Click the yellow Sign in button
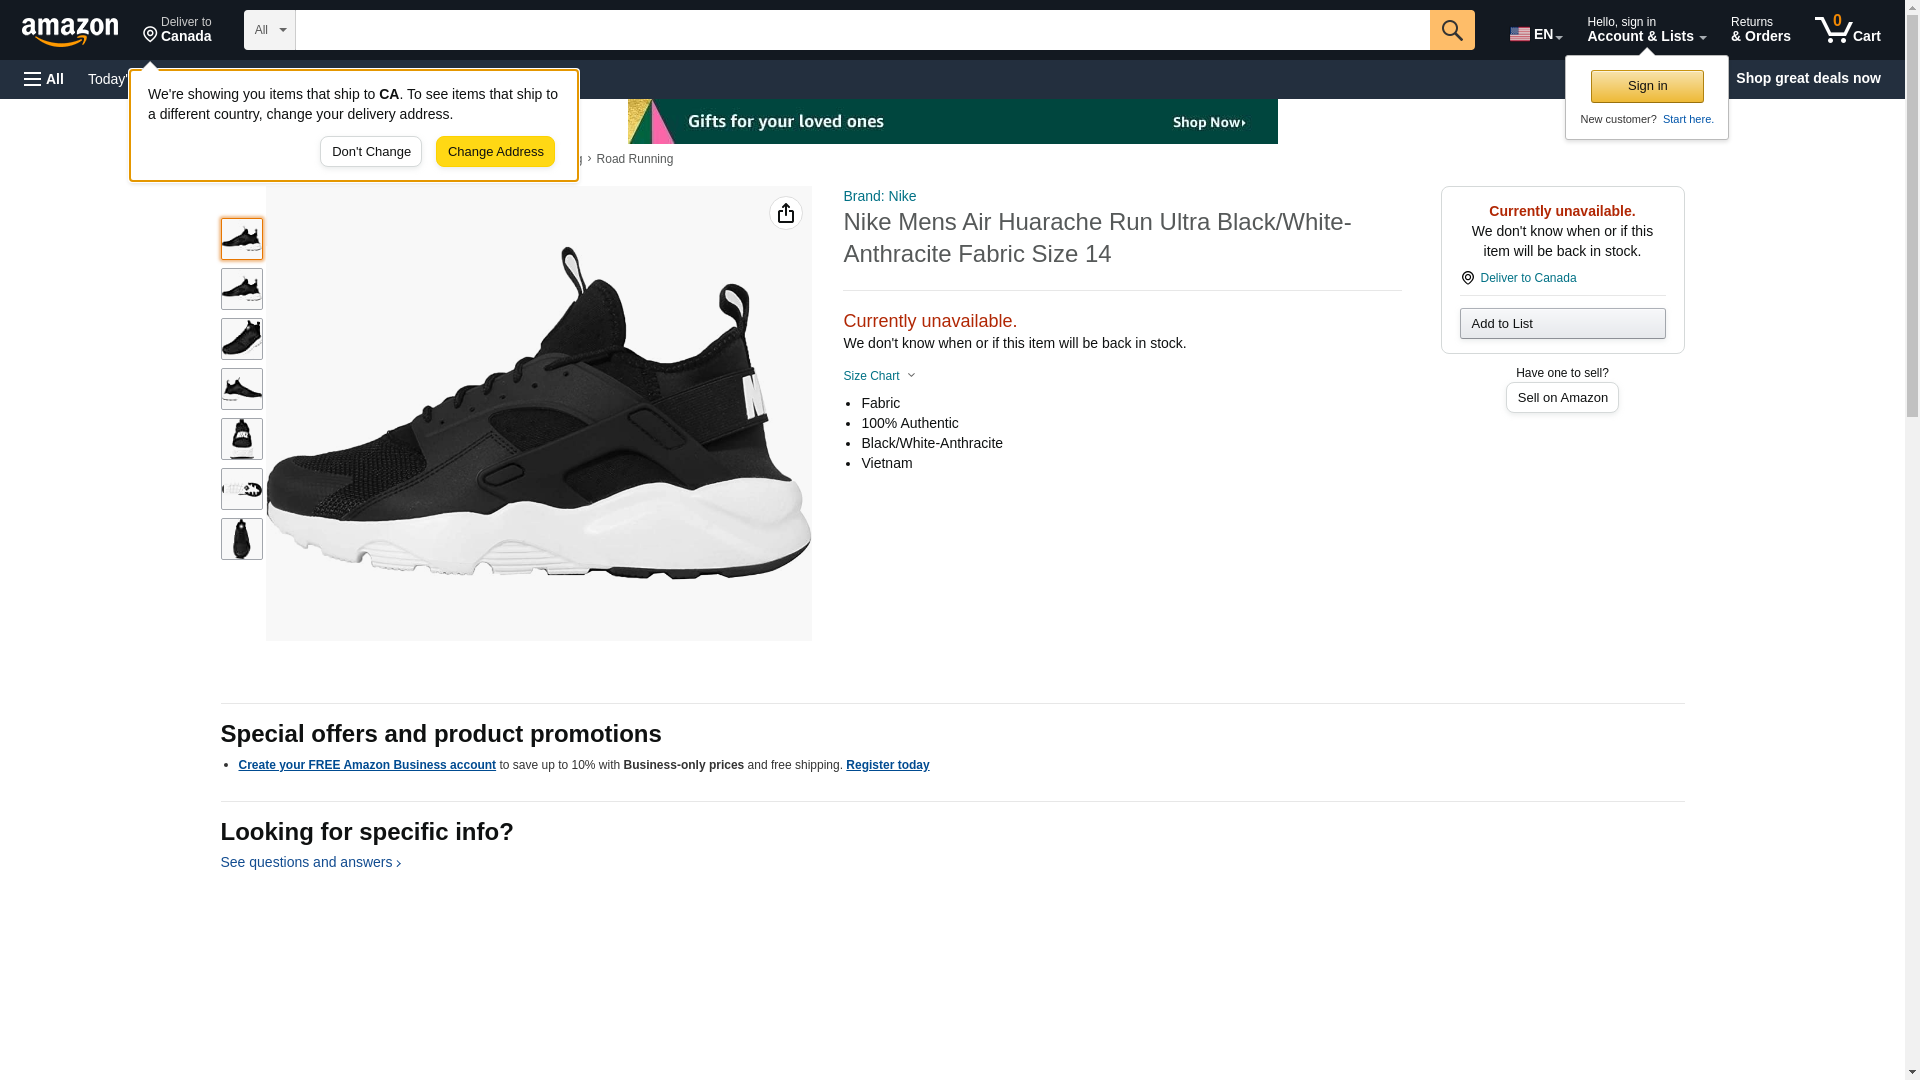This screenshot has width=1920, height=1080. pyautogui.click(x=1646, y=86)
